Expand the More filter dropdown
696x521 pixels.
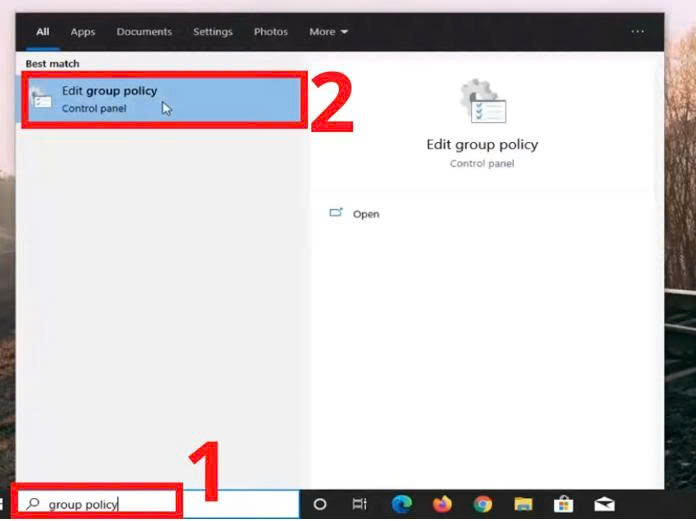[x=328, y=32]
